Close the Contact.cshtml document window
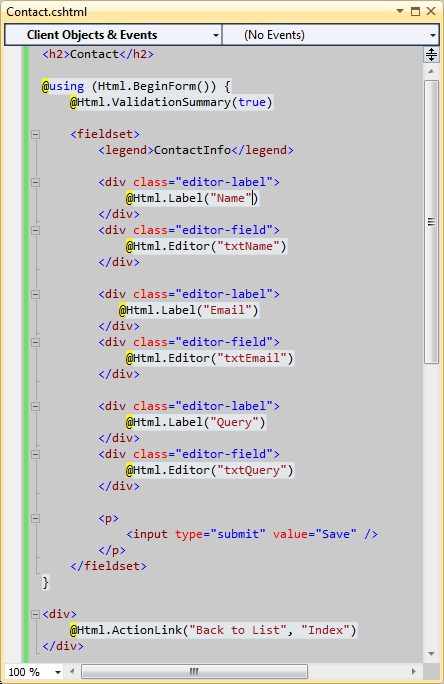This screenshot has height=684, width=444. 431,11
